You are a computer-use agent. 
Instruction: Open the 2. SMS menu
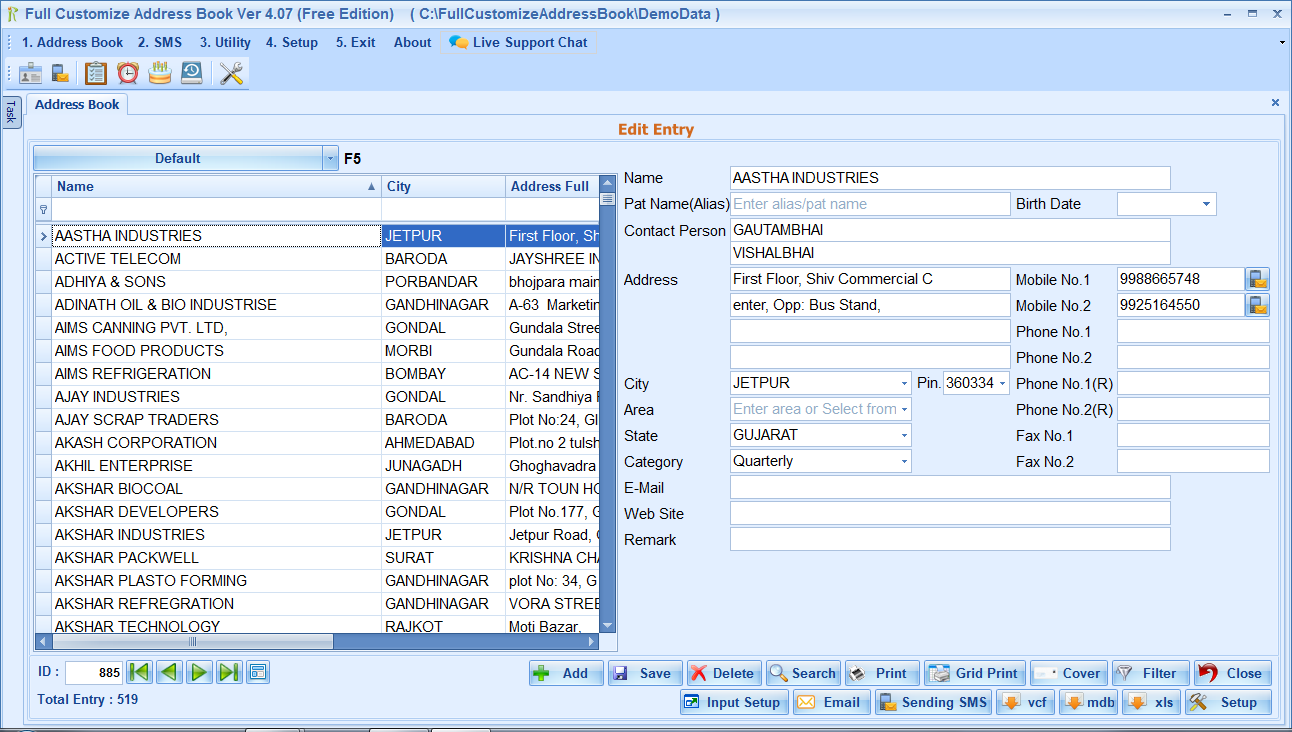pos(160,42)
